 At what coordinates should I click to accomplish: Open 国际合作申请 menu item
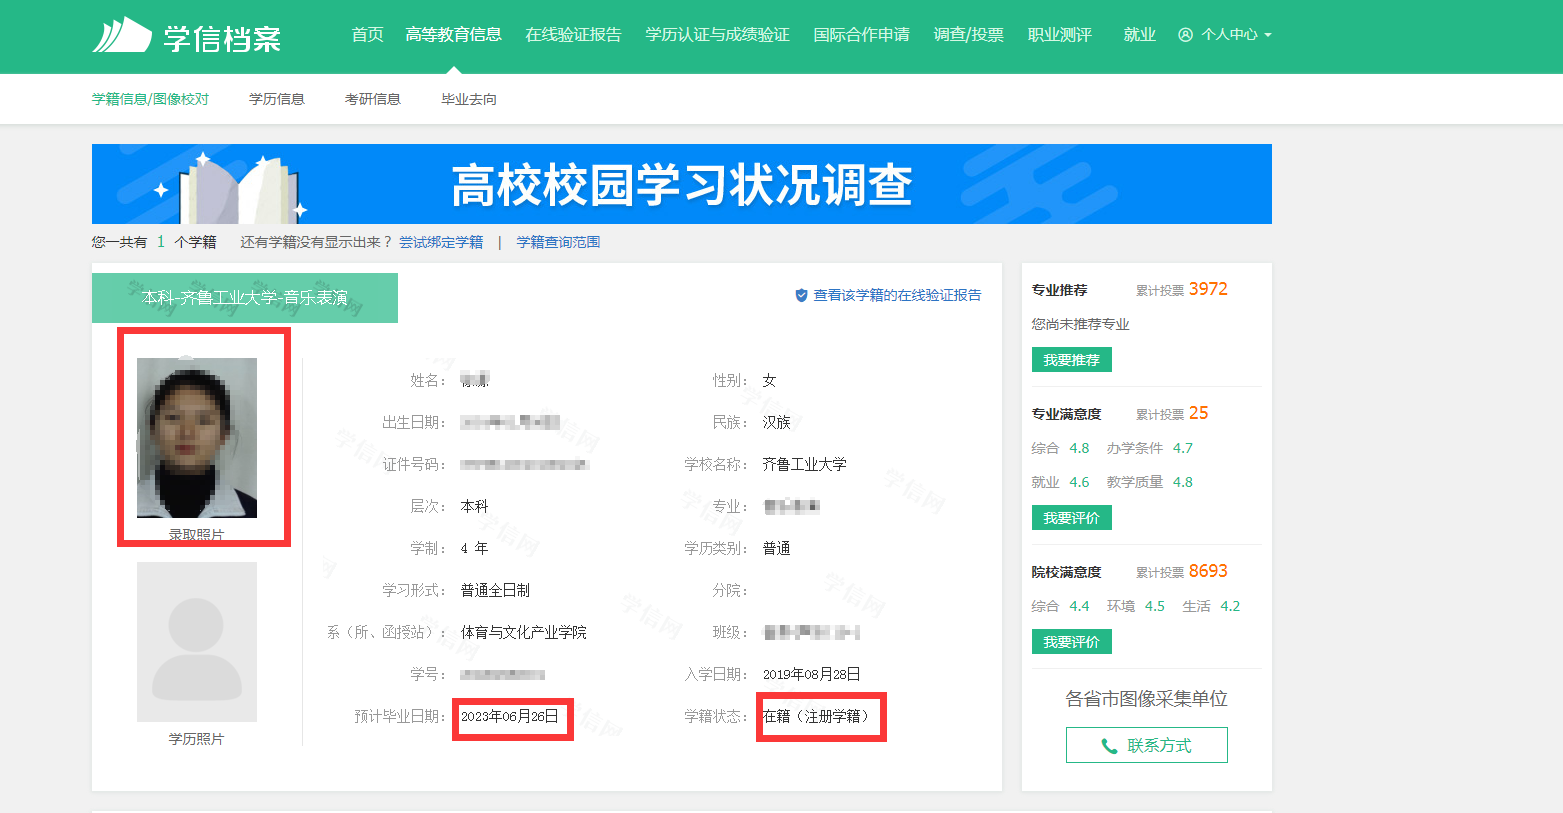pyautogui.click(x=862, y=35)
